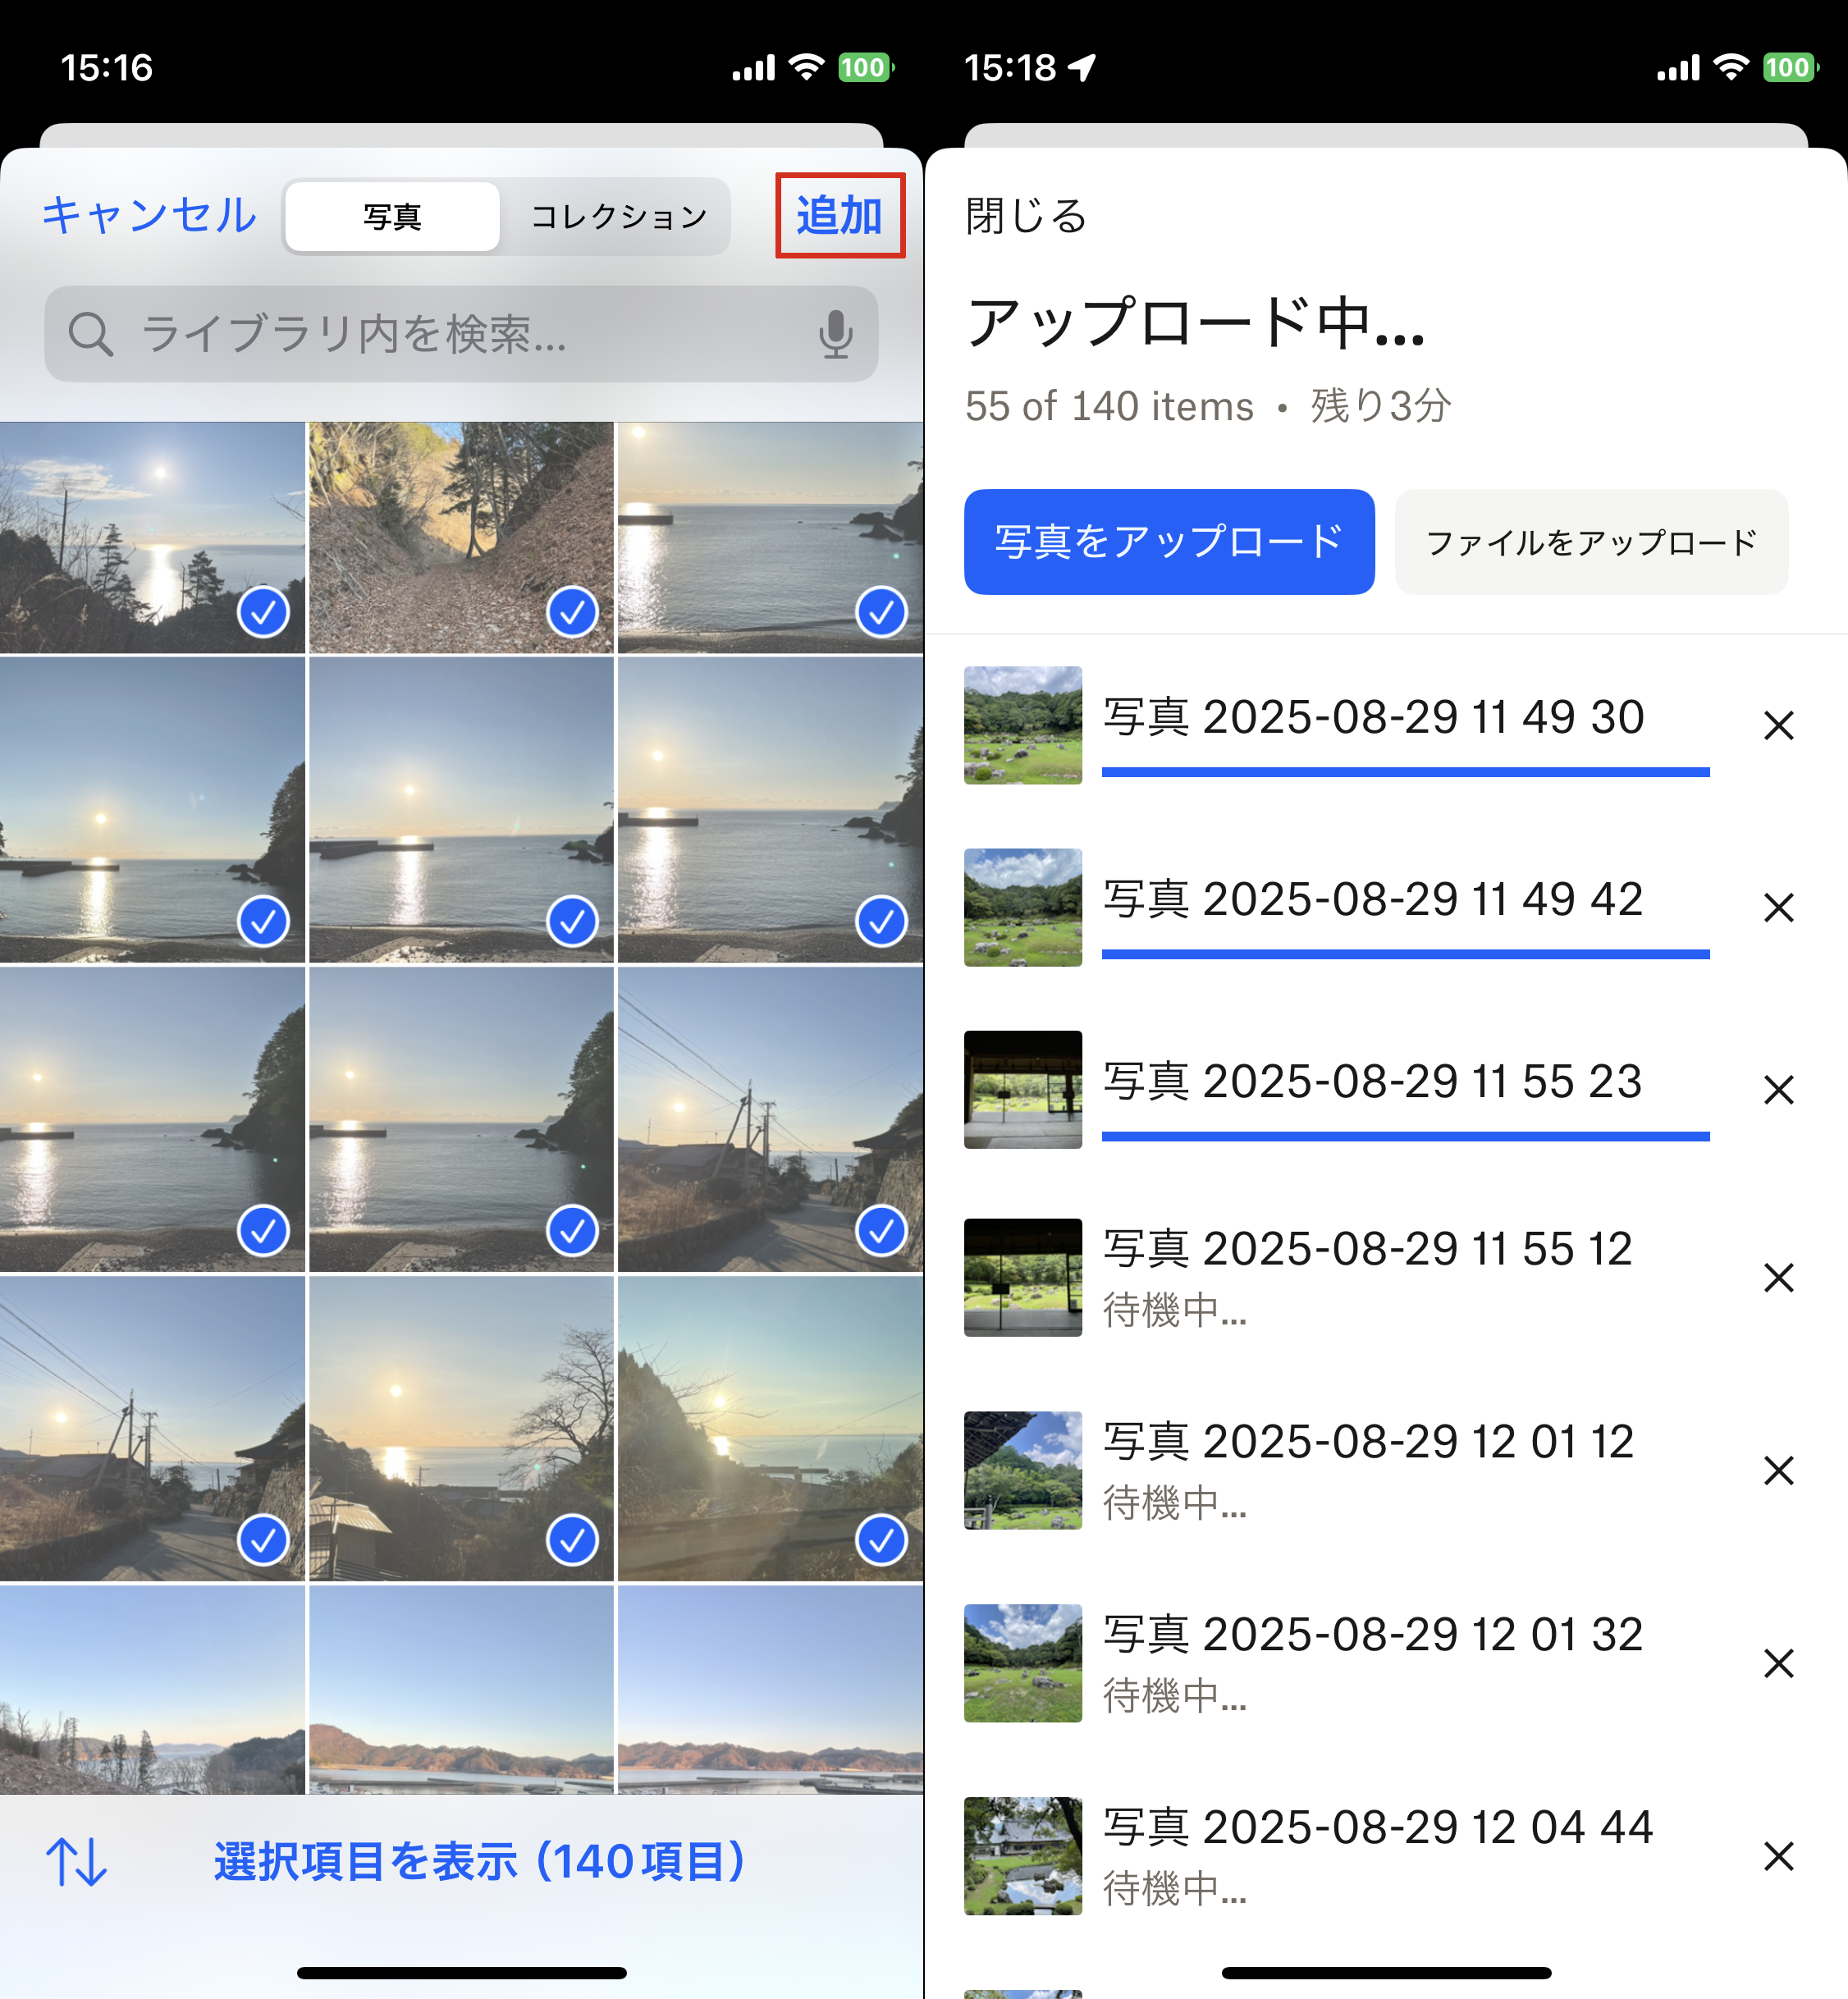The width and height of the screenshot is (1848, 1999).
Task: Uncheck the first sunset-through-trees photo
Action: point(263,612)
